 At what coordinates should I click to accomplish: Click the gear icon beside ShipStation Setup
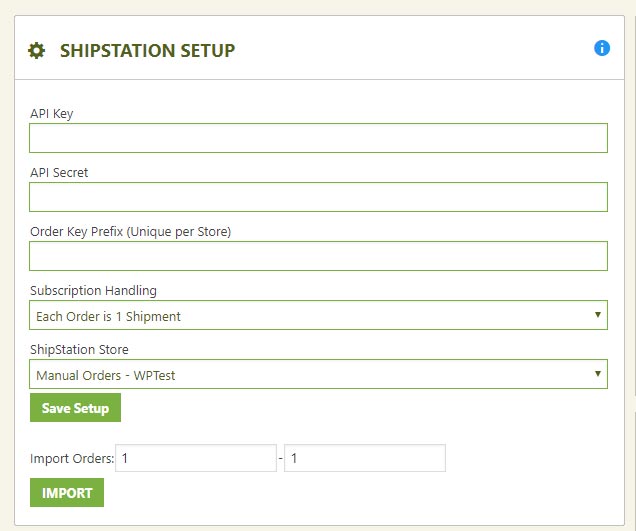click(x=37, y=50)
